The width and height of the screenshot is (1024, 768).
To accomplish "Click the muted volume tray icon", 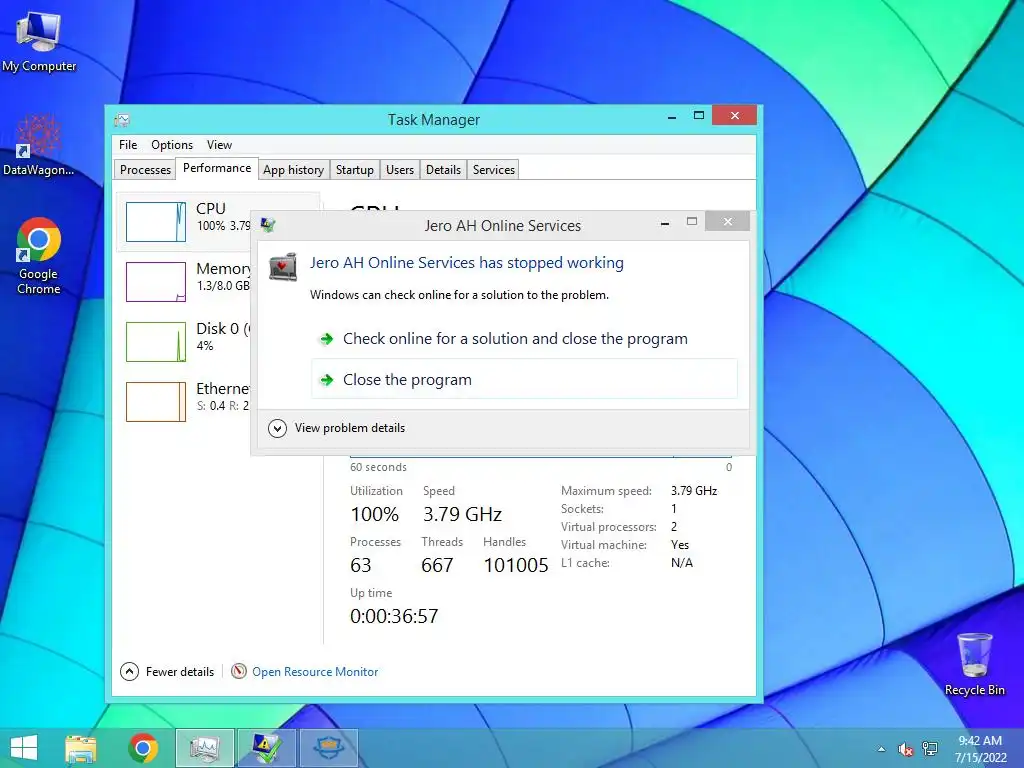I will tap(905, 749).
